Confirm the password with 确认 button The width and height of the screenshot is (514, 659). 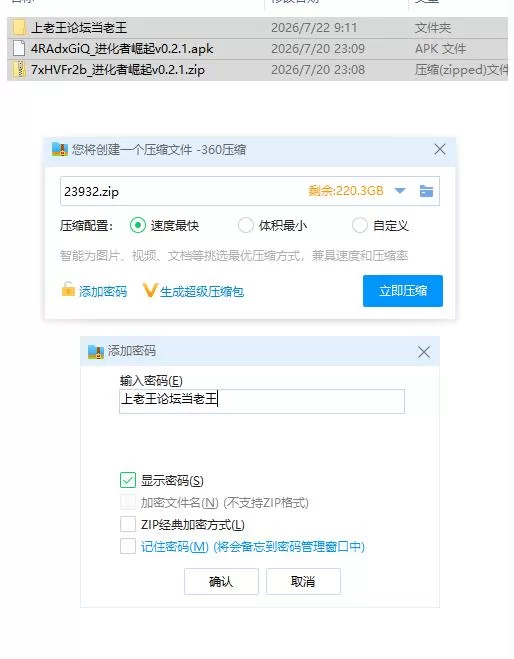tap(221, 581)
